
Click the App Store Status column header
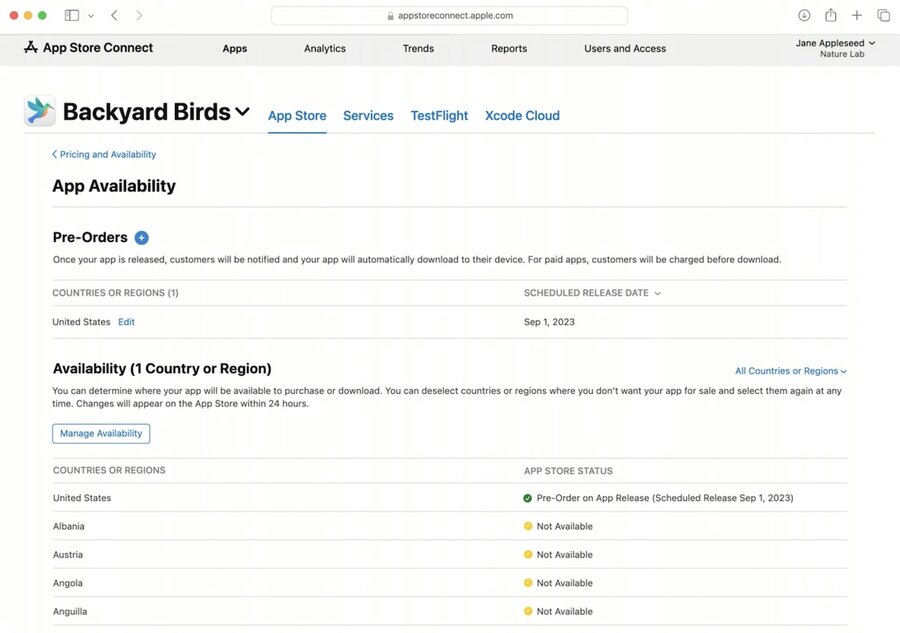pos(568,471)
